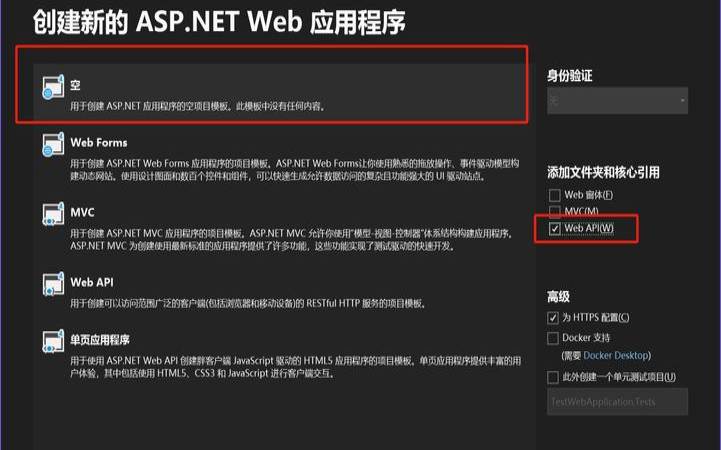Check 此外创建一个单元测试项目(U) option
Image resolution: width=721 pixels, height=450 pixels.
click(x=553, y=377)
